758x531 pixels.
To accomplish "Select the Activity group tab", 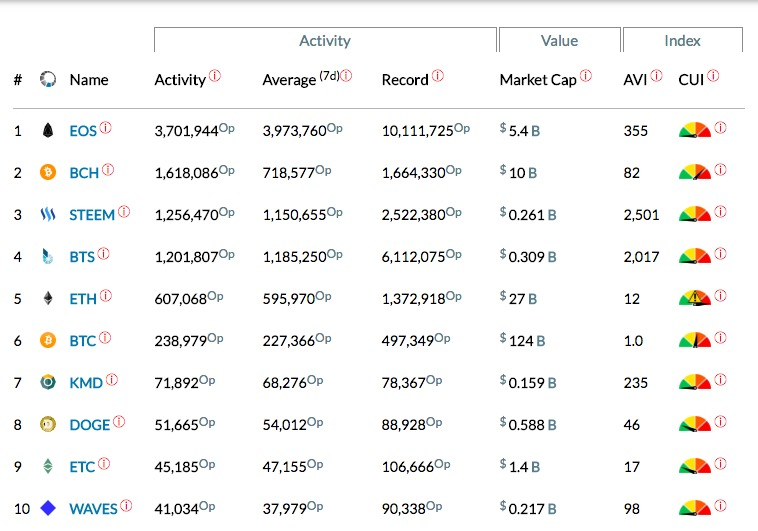I will point(325,40).
